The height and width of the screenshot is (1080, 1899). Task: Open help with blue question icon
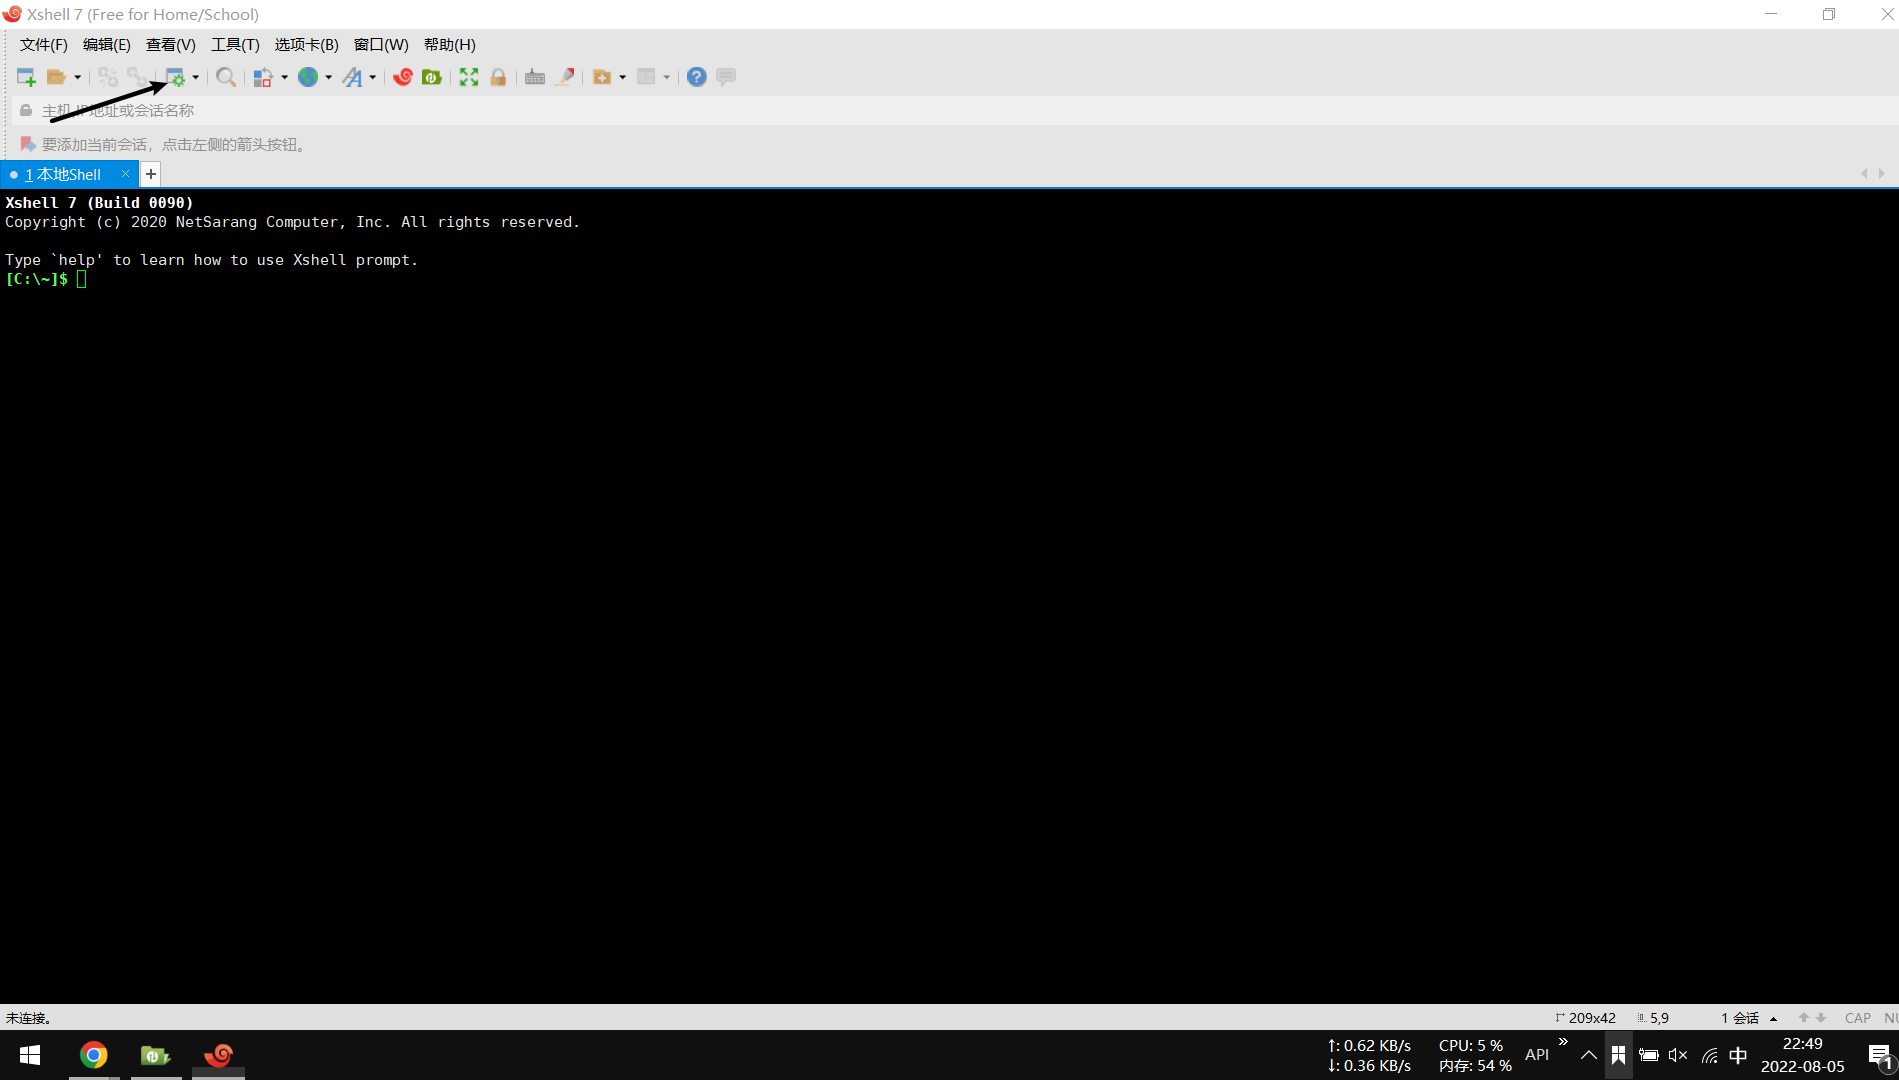pos(697,77)
